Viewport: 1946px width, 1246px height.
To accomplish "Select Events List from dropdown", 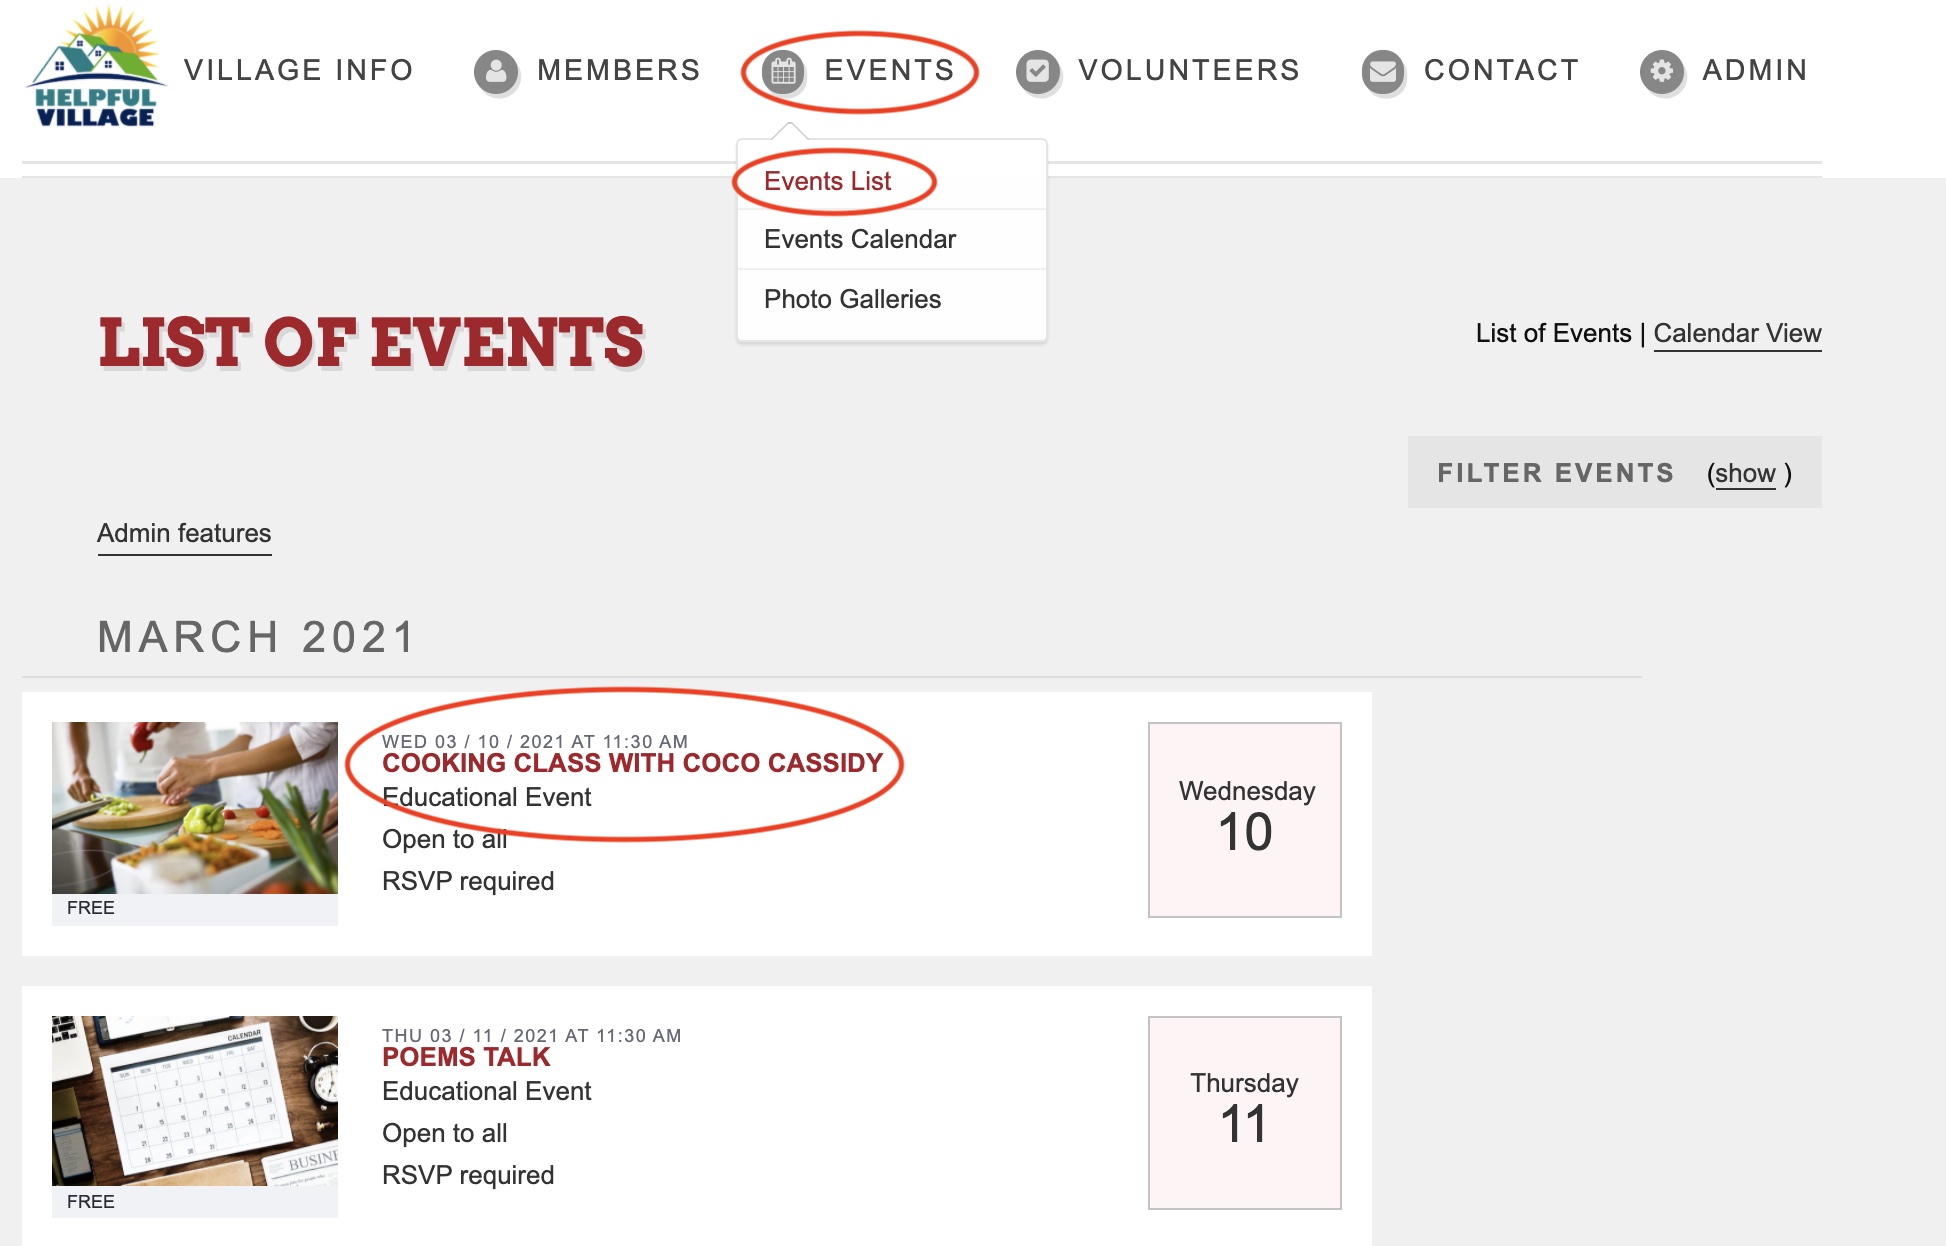I will pyautogui.click(x=827, y=181).
